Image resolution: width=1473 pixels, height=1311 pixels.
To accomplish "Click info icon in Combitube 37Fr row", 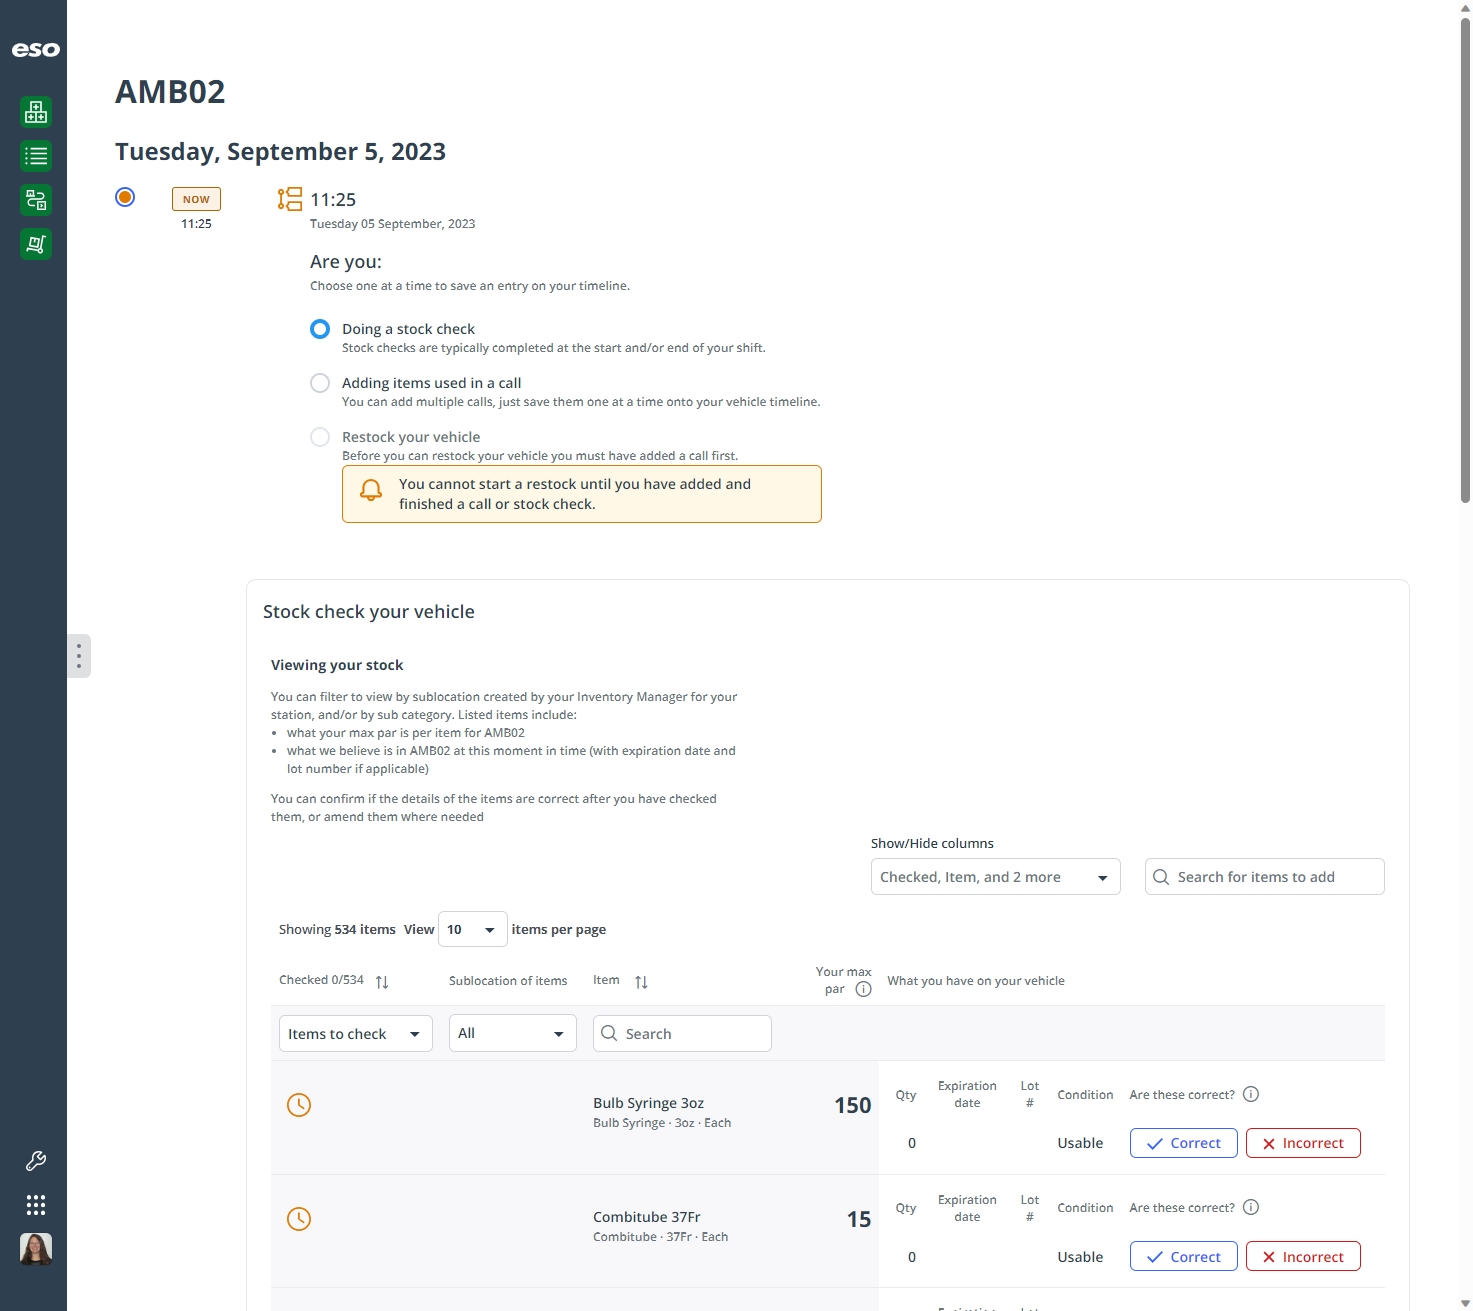I will [1251, 1207].
